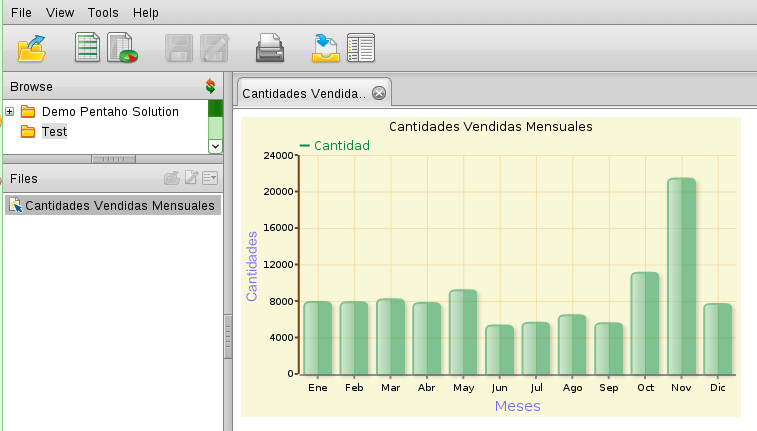
Task: Click the Jul bar in chart
Action: [x=536, y=348]
